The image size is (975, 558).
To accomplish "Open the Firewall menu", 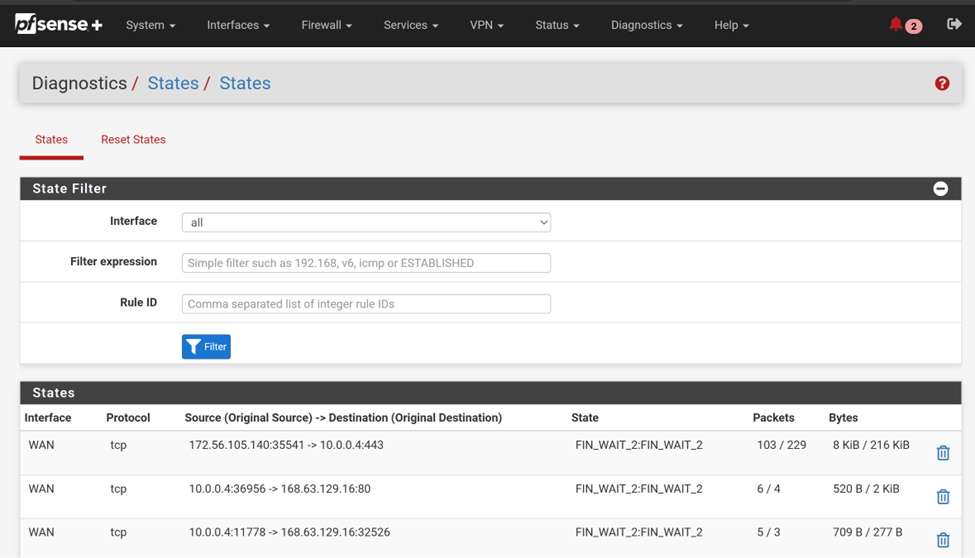I will click(326, 25).
